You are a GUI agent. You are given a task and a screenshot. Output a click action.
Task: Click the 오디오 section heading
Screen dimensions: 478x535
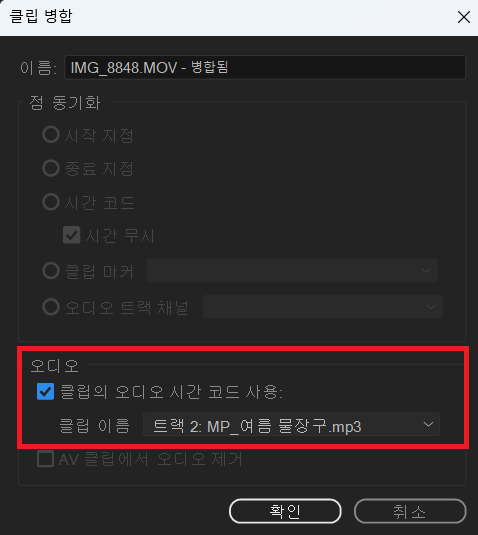[x=55, y=366]
